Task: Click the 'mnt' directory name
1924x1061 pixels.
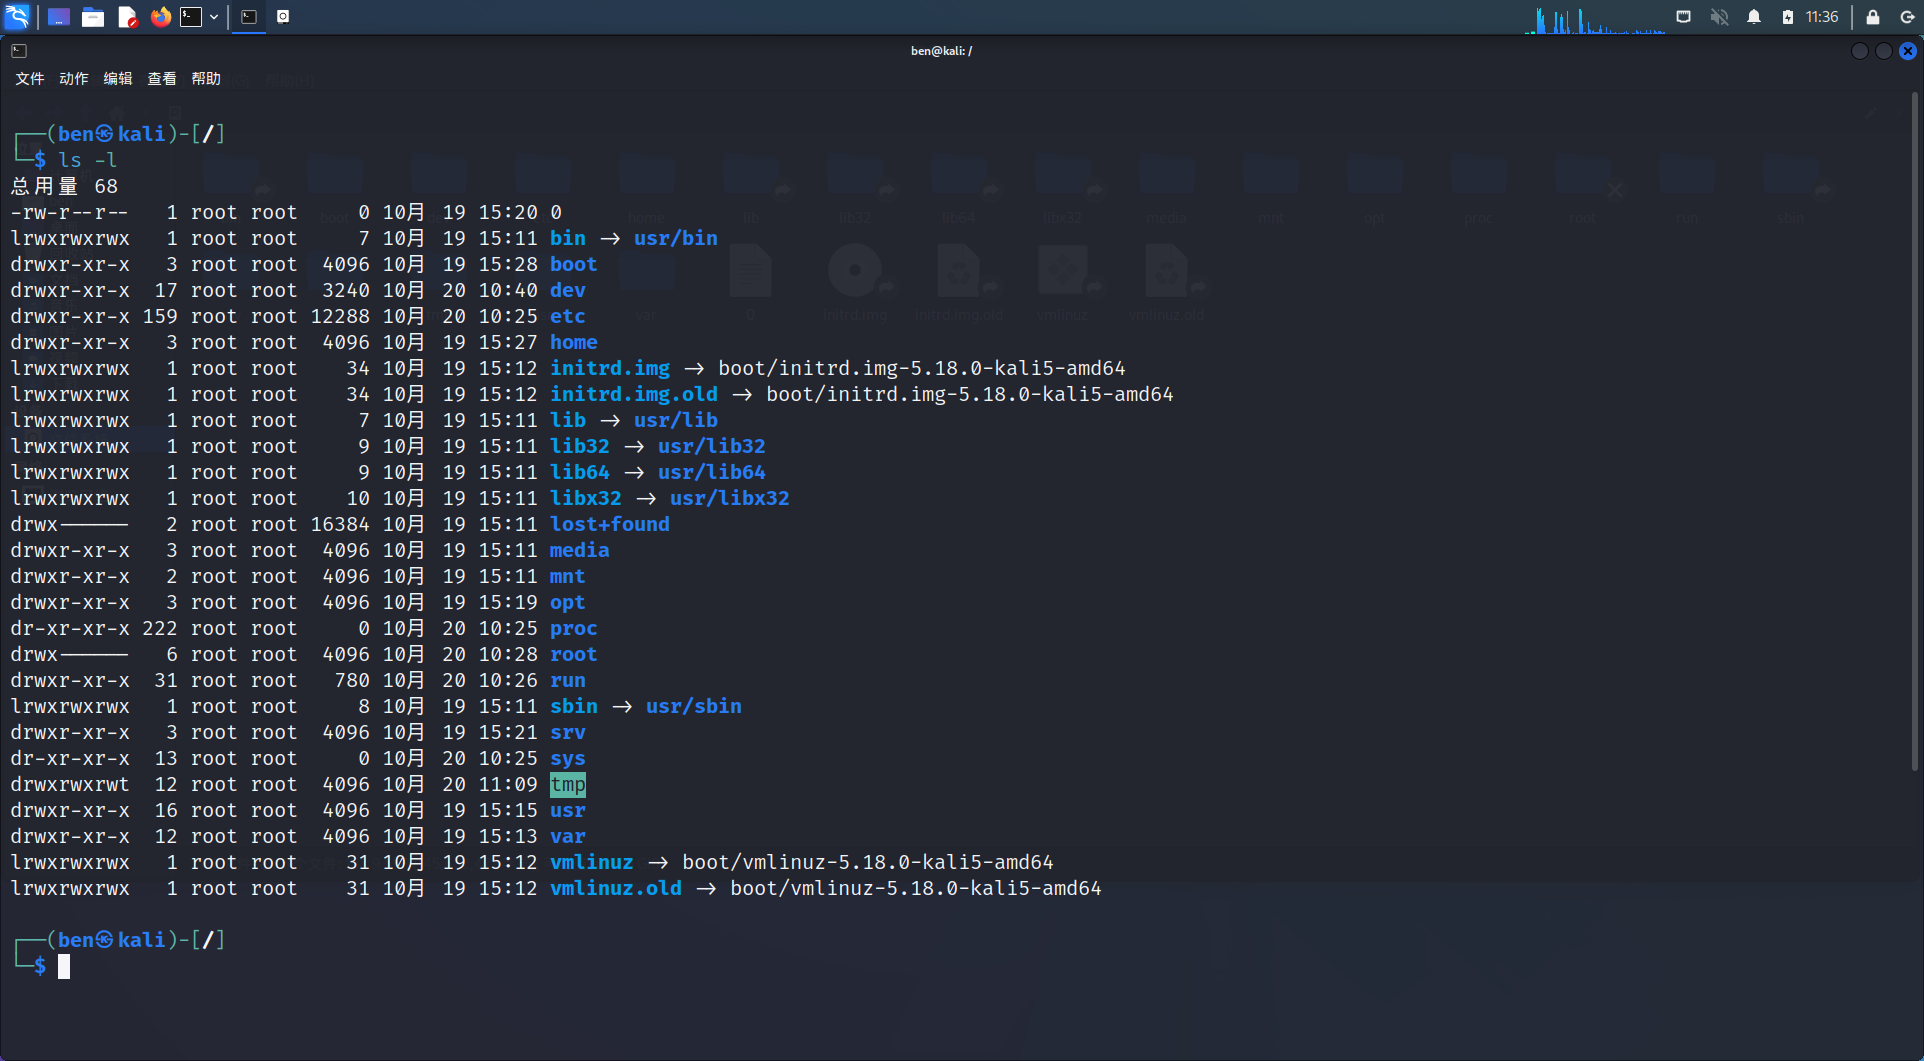Action: 568,576
